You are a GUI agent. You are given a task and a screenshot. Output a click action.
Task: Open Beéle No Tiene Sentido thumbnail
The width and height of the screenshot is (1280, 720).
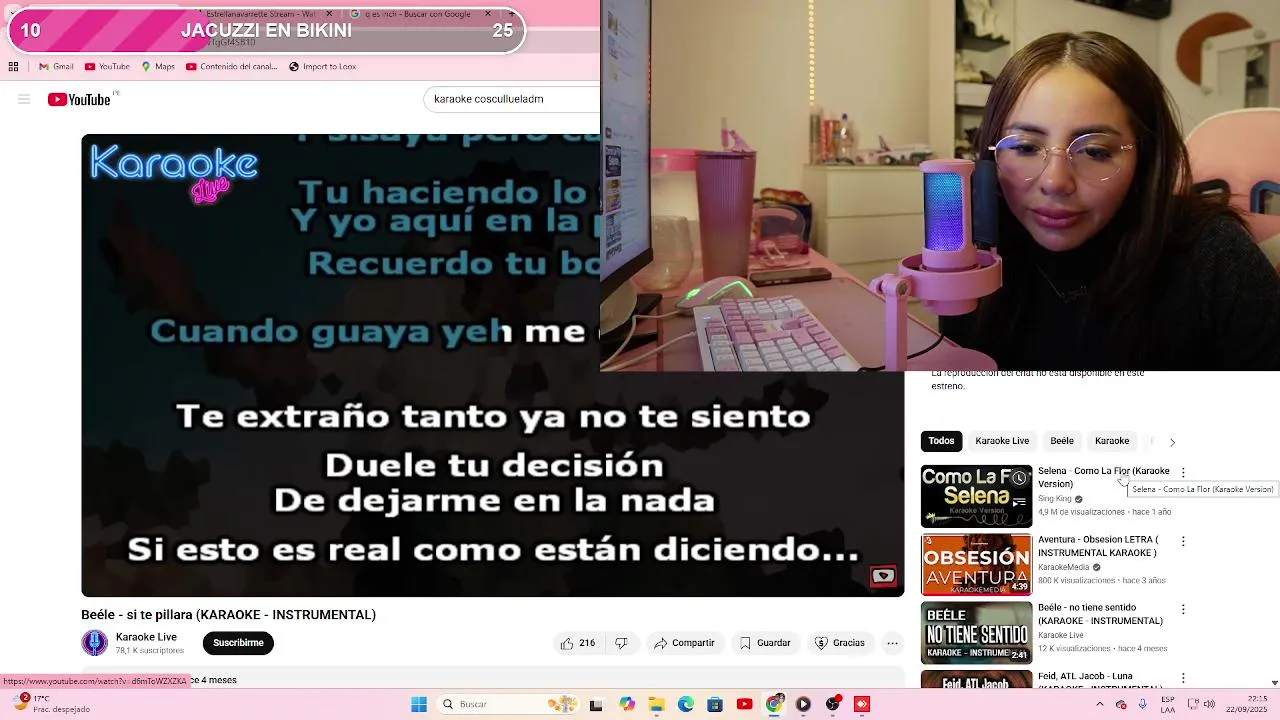pos(976,632)
